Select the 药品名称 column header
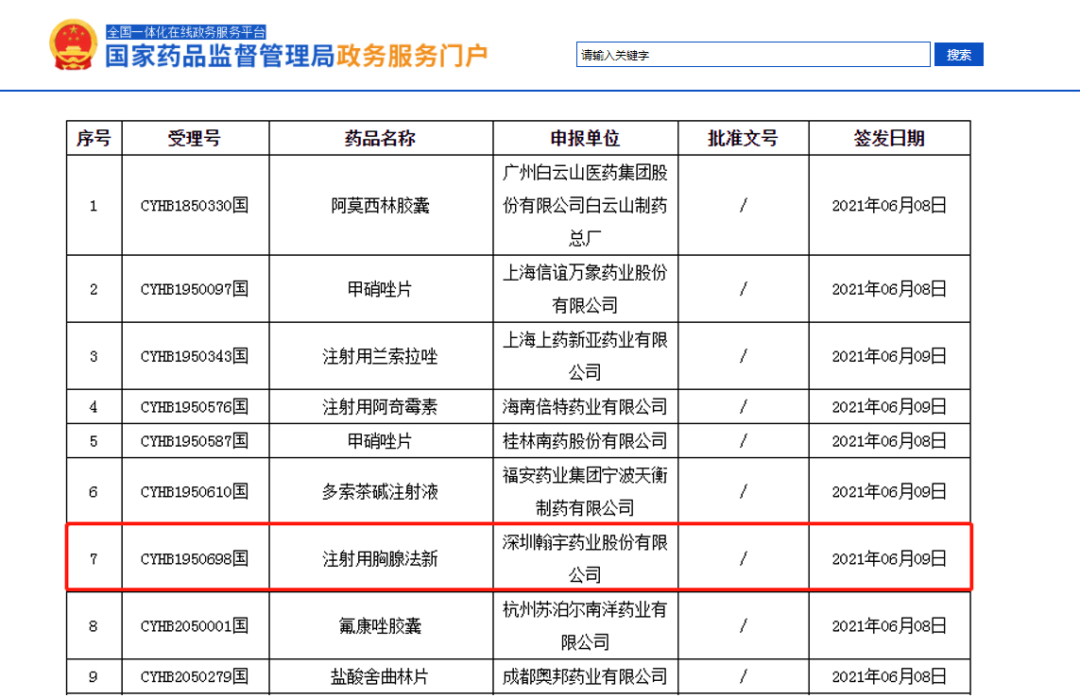1080x698 pixels. point(380,139)
